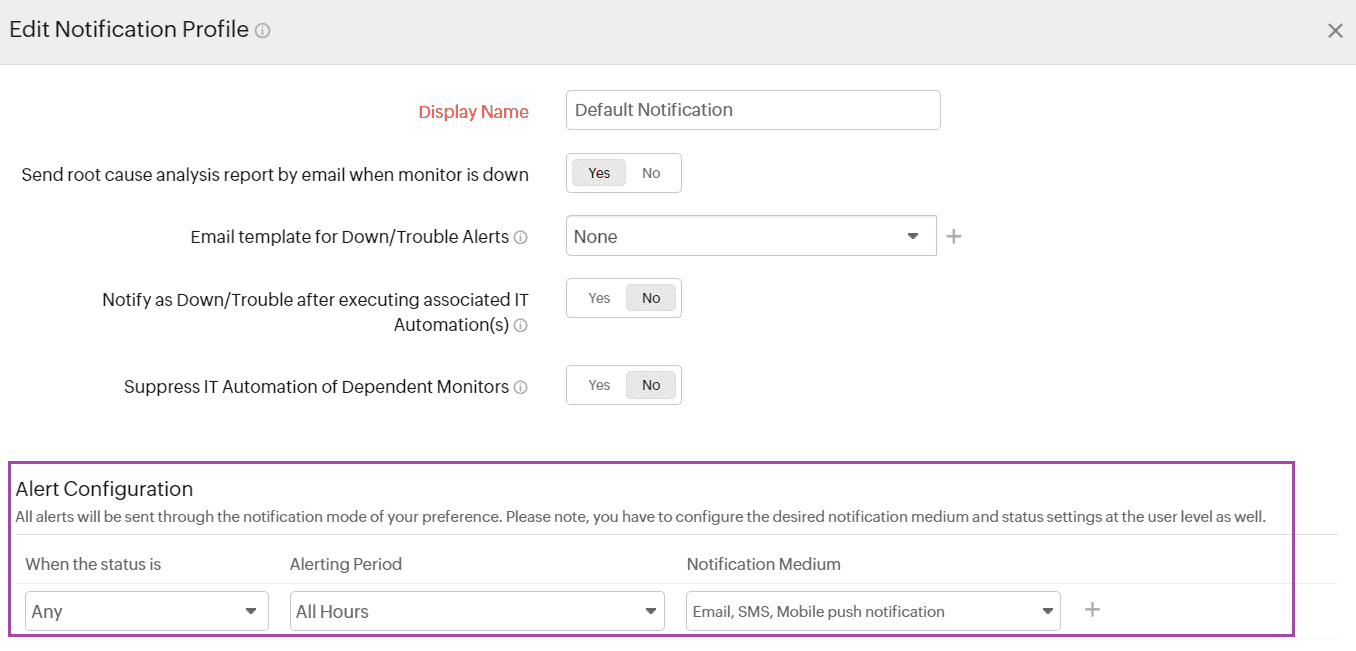Select No for root cause analysis report
The image size is (1356, 651).
[651, 173]
